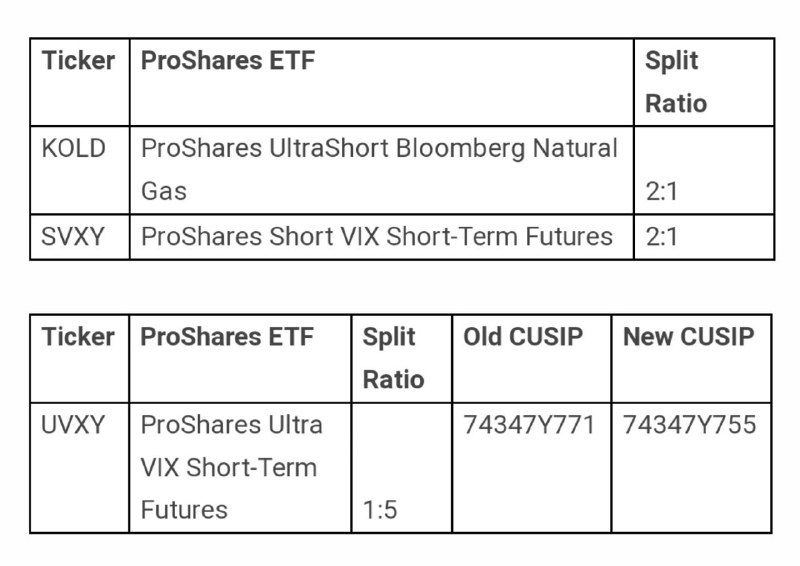Click the KOLD ticker cell
800x566 pixels.
[x=80, y=170]
